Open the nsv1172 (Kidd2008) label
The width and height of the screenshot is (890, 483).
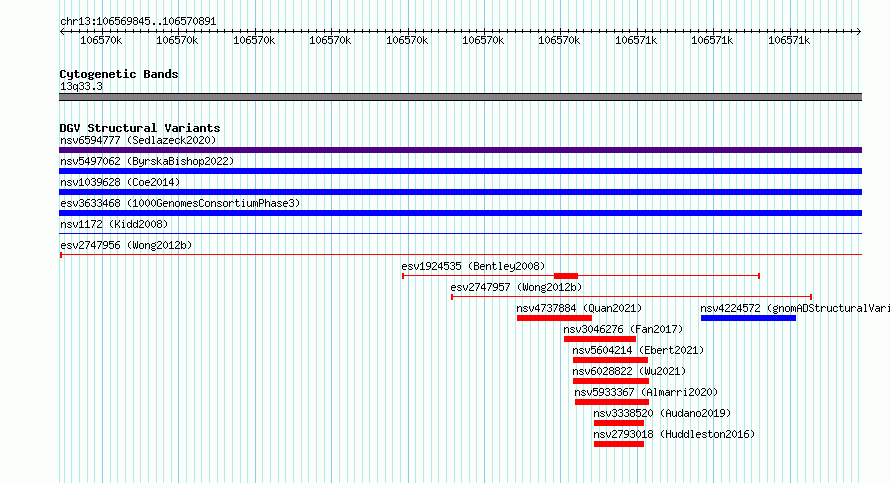[x=114, y=224]
